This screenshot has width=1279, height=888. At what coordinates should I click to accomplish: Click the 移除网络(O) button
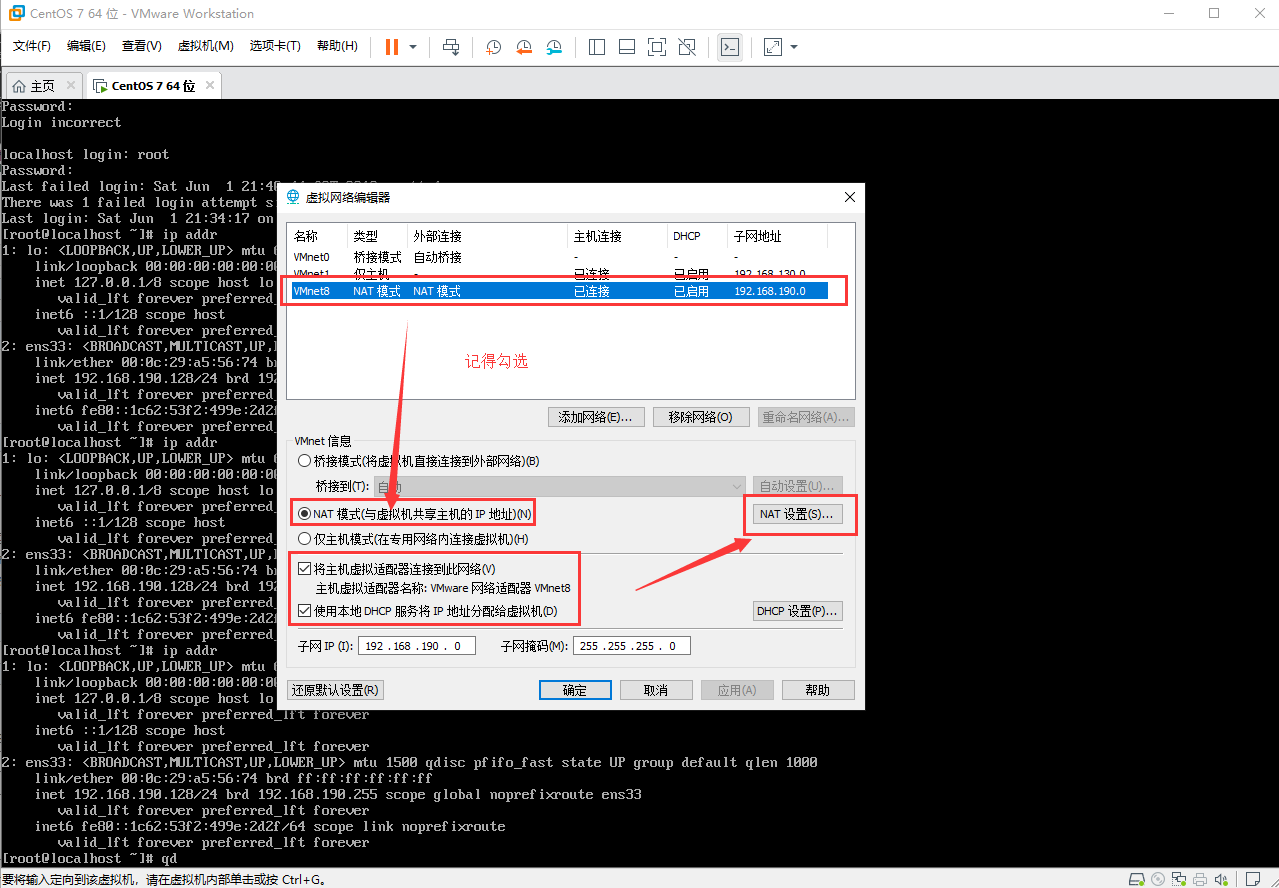(702, 417)
